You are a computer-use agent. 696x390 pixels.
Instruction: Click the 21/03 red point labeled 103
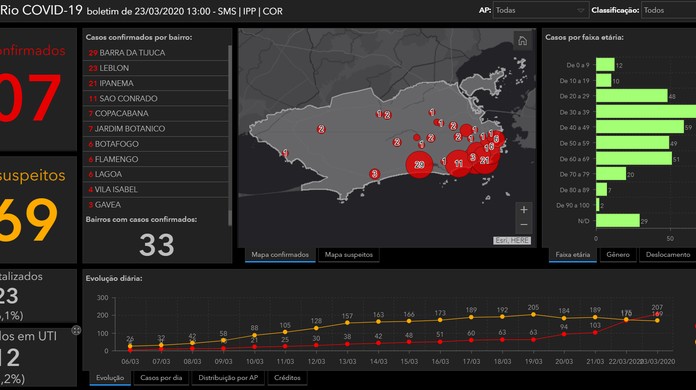tap(595, 332)
